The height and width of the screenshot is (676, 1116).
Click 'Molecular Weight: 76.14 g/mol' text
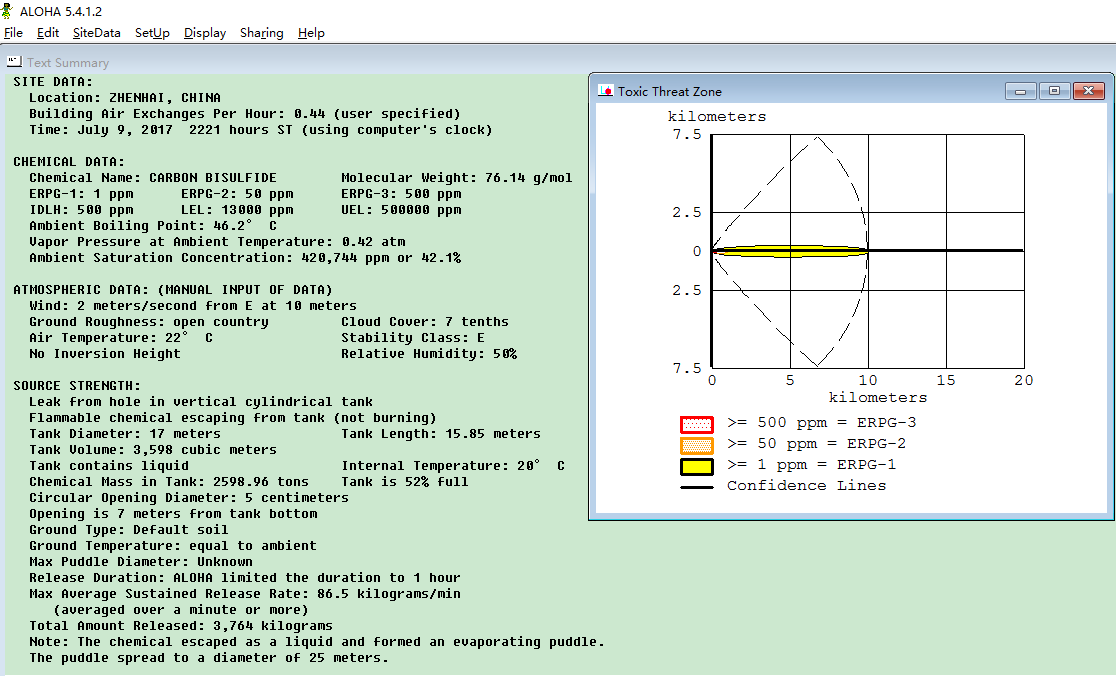click(456, 178)
